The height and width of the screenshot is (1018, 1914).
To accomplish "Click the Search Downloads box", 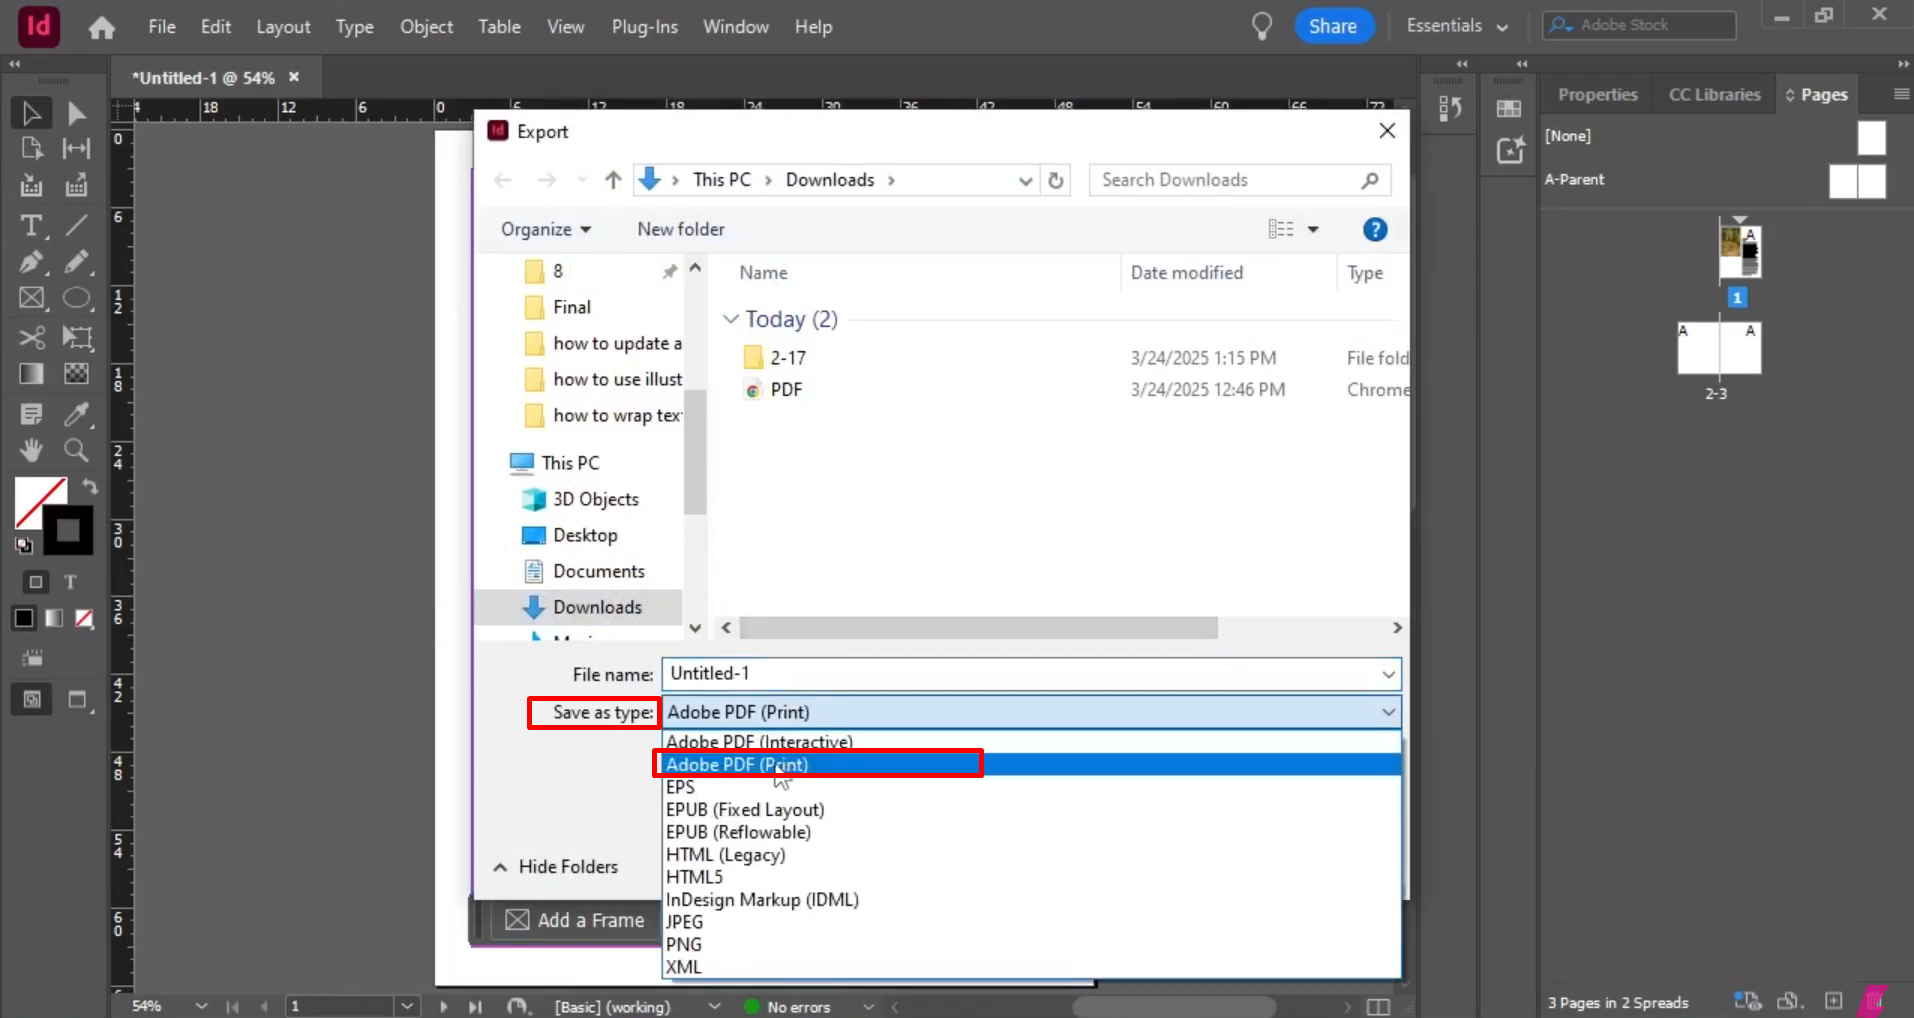I will [1239, 180].
